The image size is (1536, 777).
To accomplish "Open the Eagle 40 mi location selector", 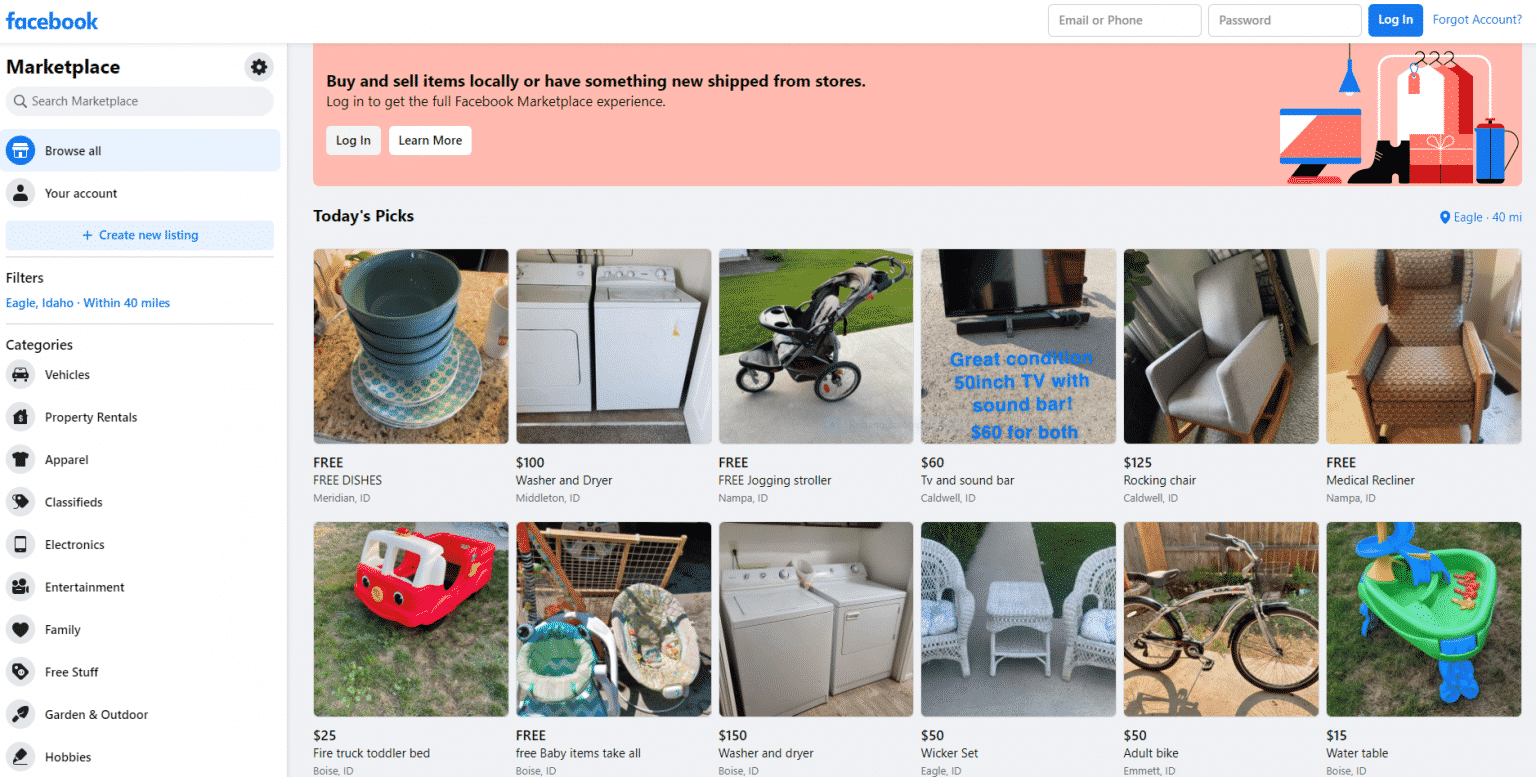I will pyautogui.click(x=1480, y=217).
